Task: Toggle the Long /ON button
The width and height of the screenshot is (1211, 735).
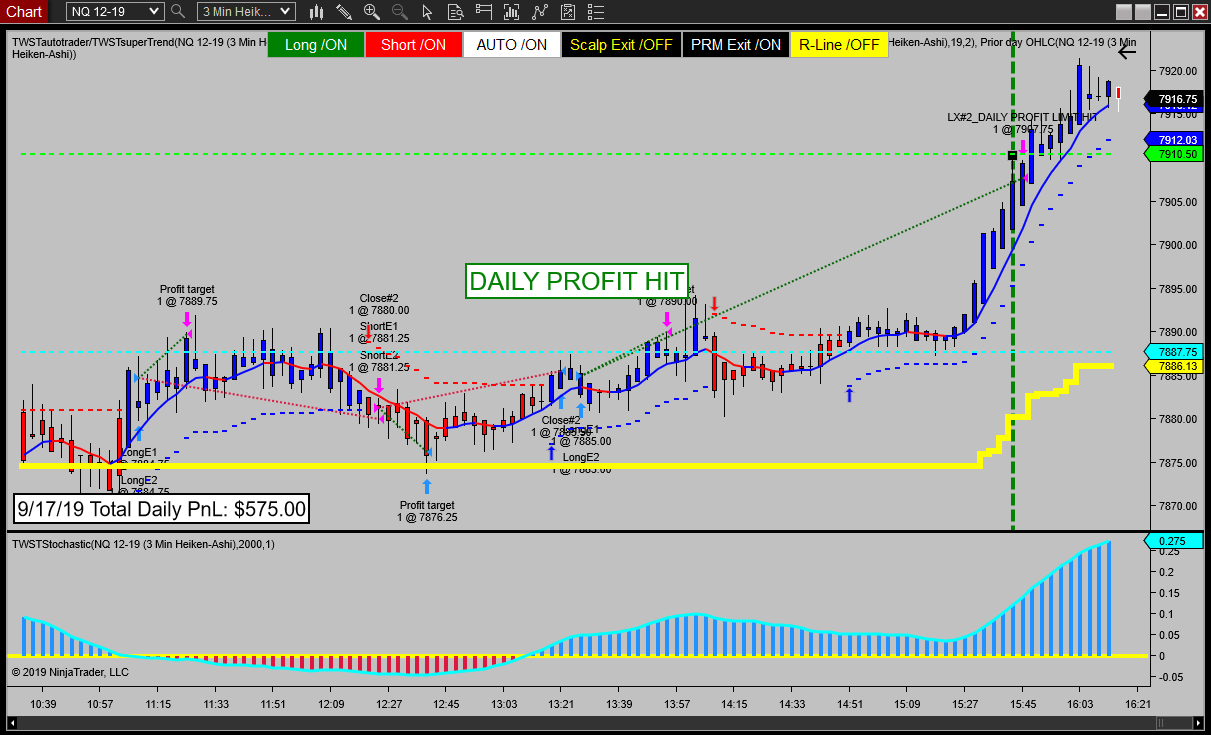Action: click(x=315, y=45)
